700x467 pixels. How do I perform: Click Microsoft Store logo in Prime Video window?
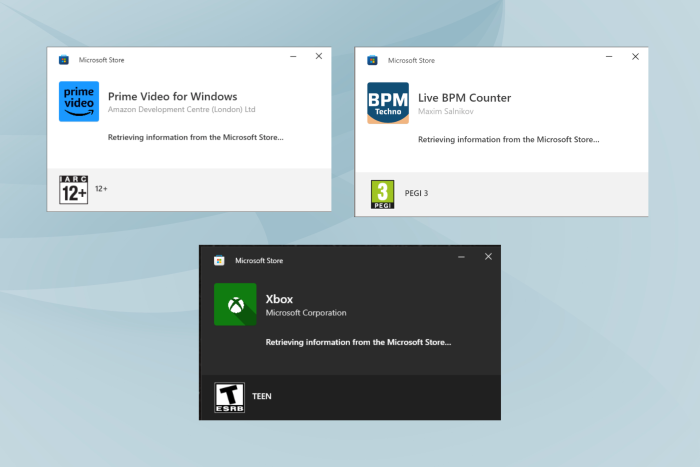click(x=64, y=60)
